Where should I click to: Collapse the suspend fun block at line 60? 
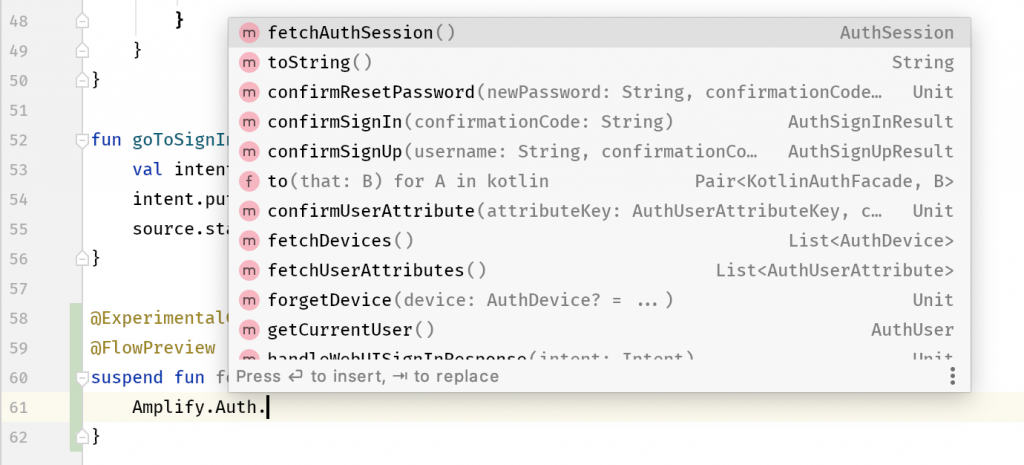(82, 377)
